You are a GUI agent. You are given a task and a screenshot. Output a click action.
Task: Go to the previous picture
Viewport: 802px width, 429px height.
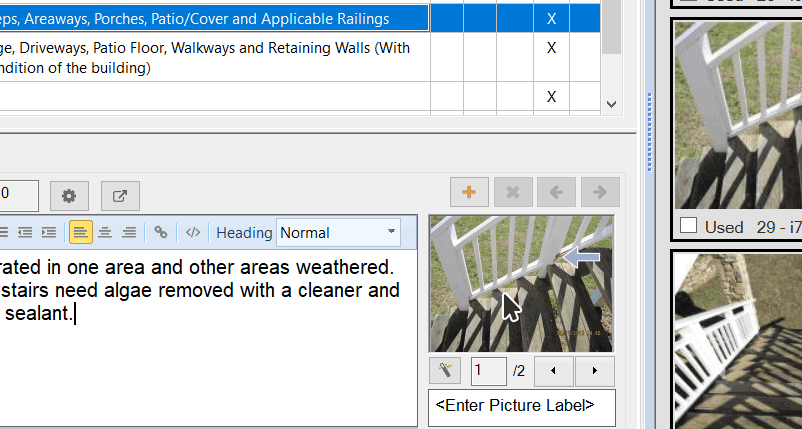click(554, 371)
